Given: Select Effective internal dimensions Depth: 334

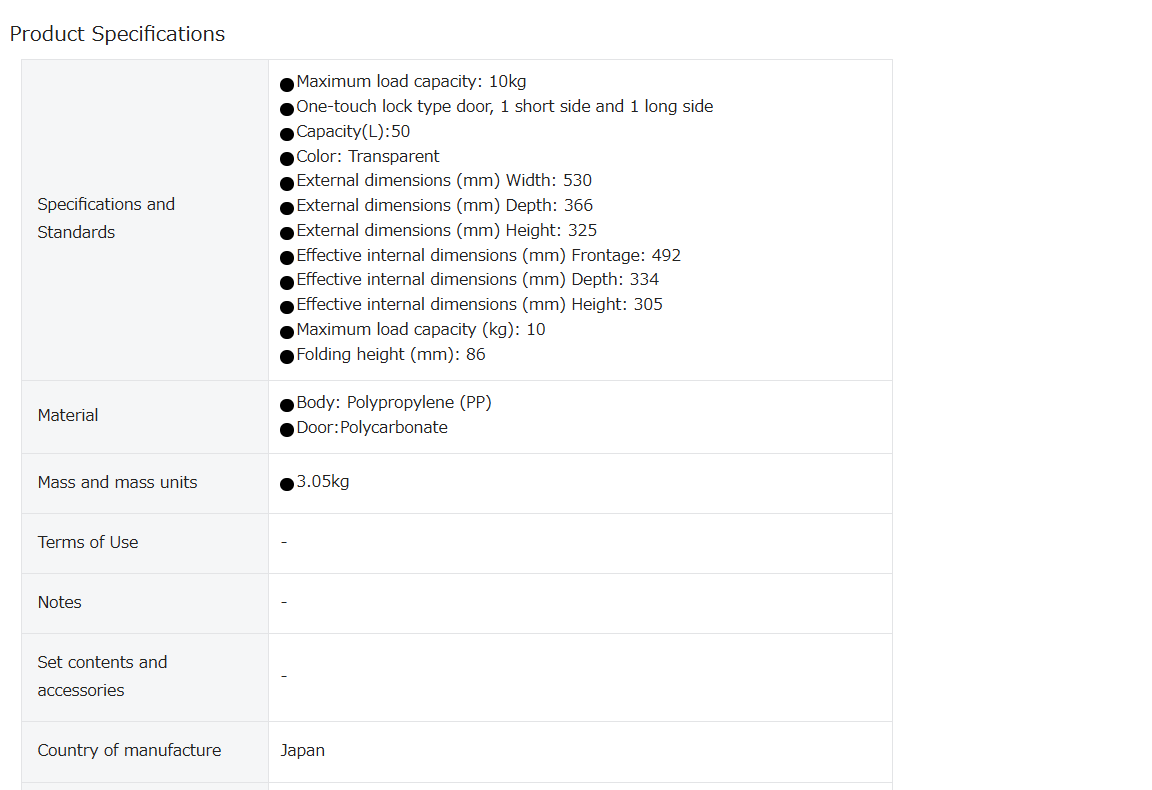Looking at the screenshot, I should pyautogui.click(x=478, y=280).
